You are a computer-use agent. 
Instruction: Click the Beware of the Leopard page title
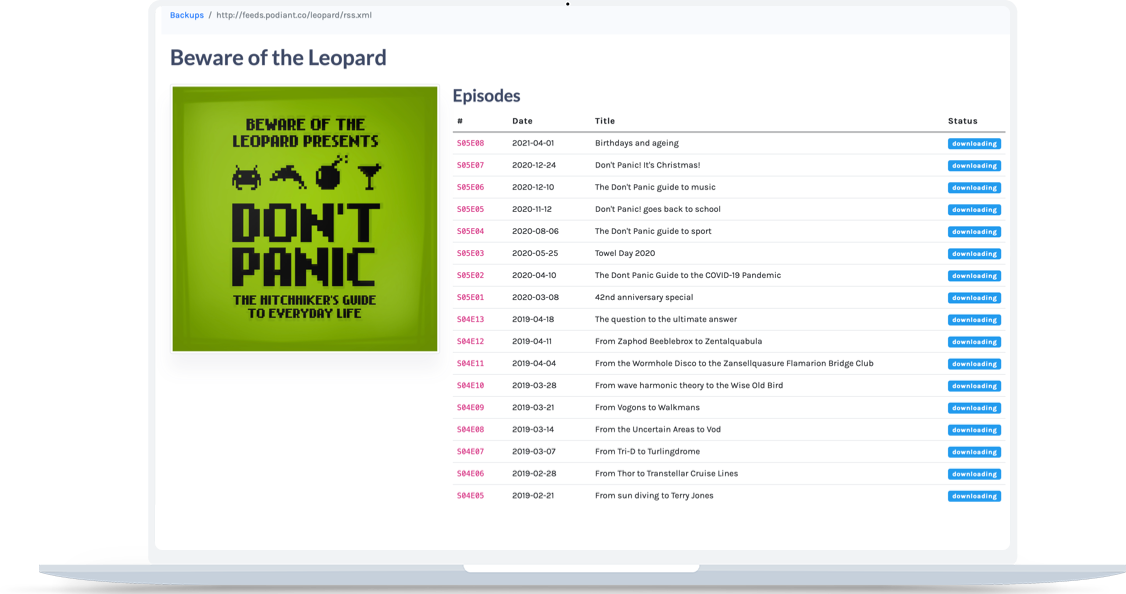278,57
